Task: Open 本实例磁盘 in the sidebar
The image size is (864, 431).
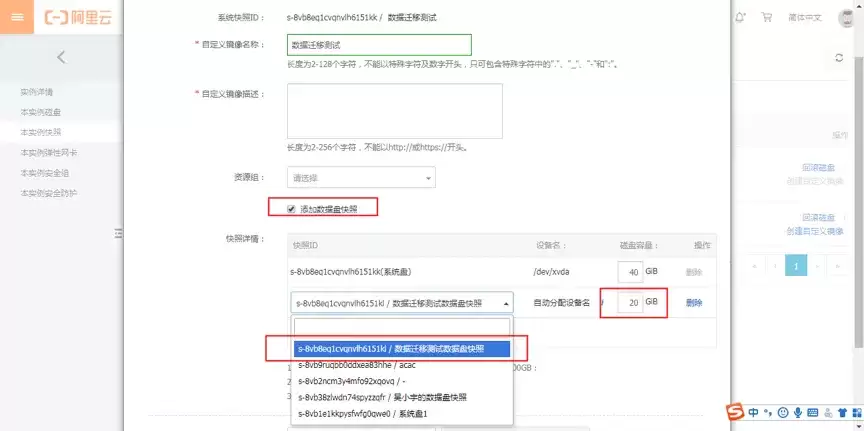Action: pyautogui.click(x=41, y=112)
